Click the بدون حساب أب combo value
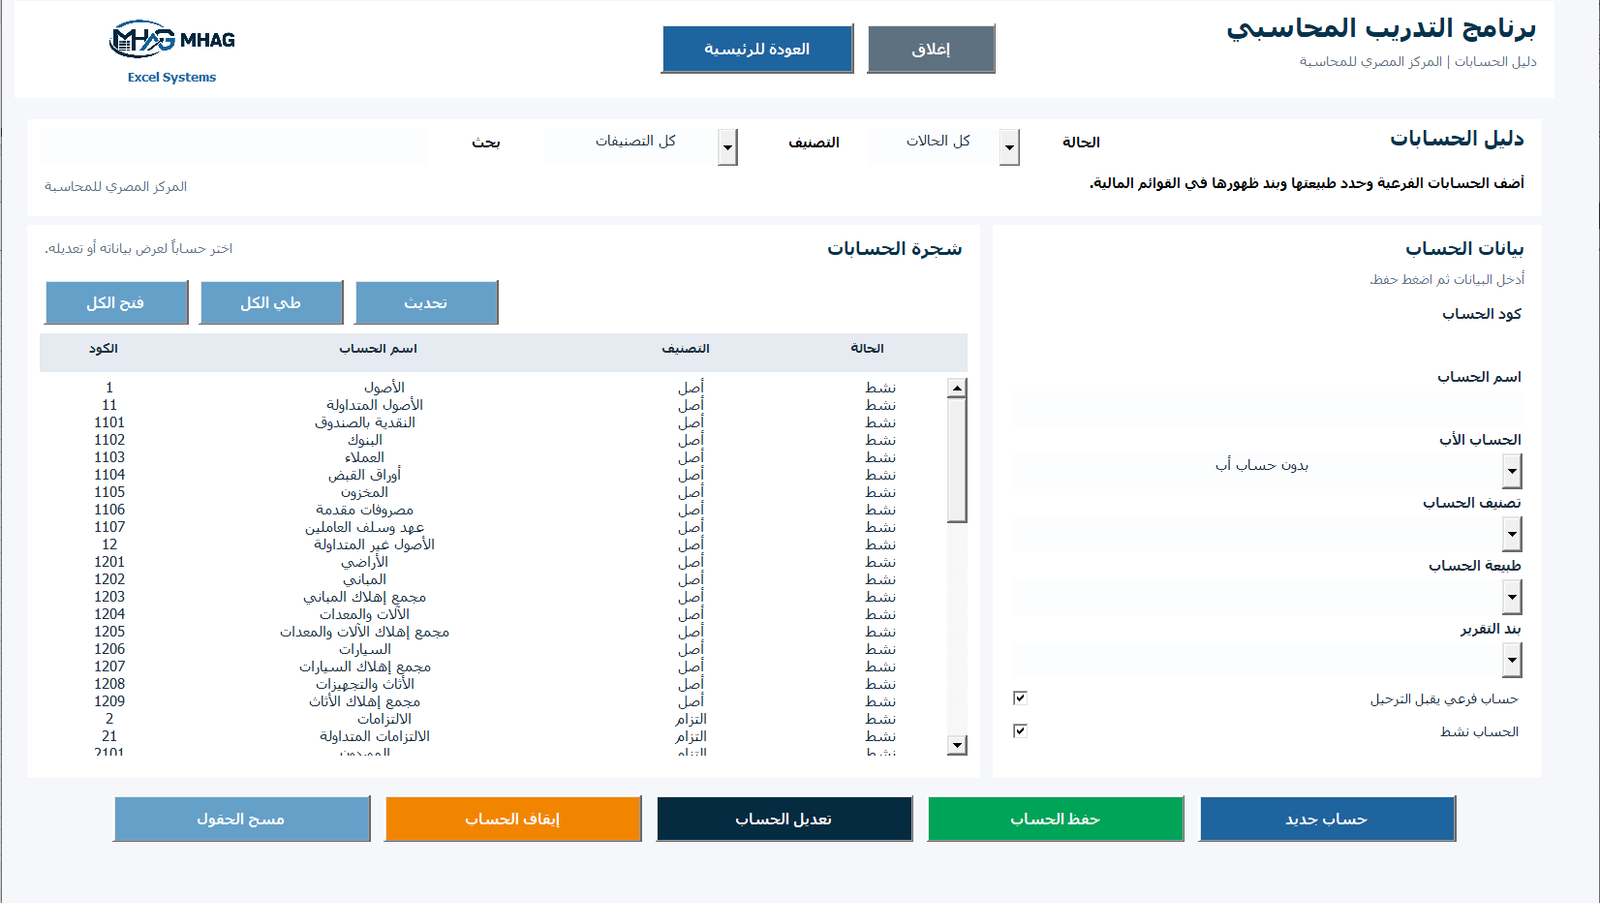Screen dimensions: 1600x903 click(x=1262, y=466)
